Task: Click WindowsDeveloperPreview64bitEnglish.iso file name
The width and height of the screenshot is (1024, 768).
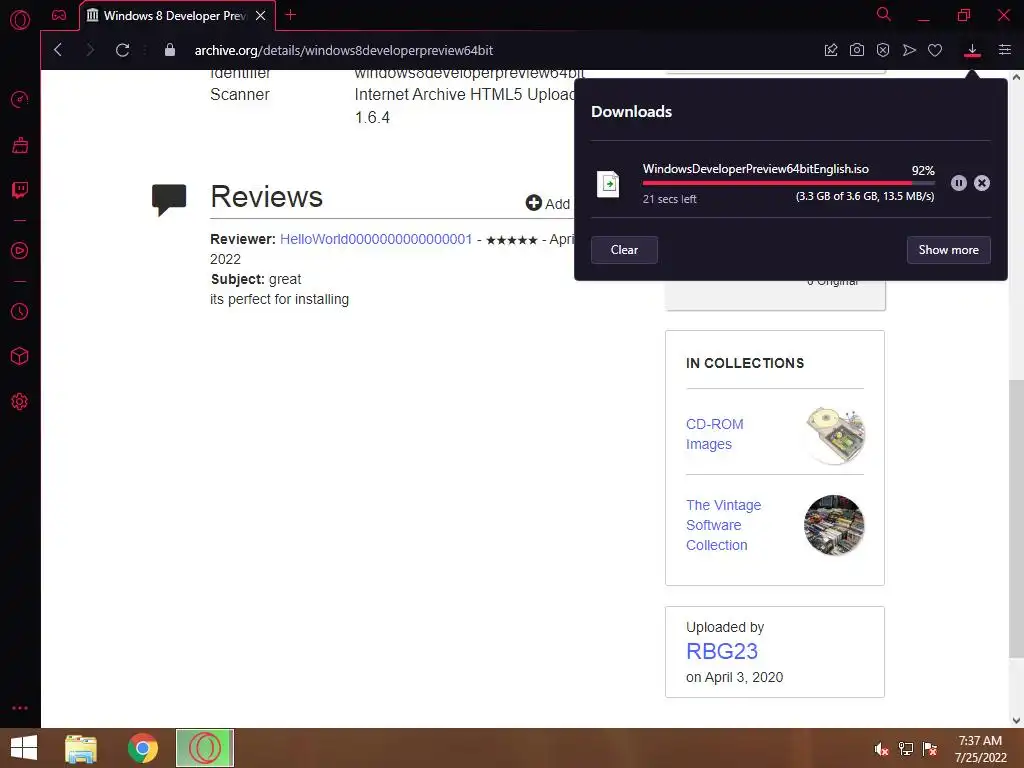Action: (756, 168)
